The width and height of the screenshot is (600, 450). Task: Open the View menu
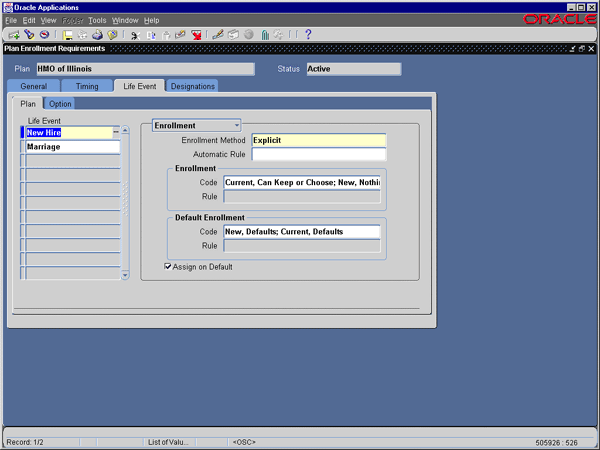click(48, 21)
